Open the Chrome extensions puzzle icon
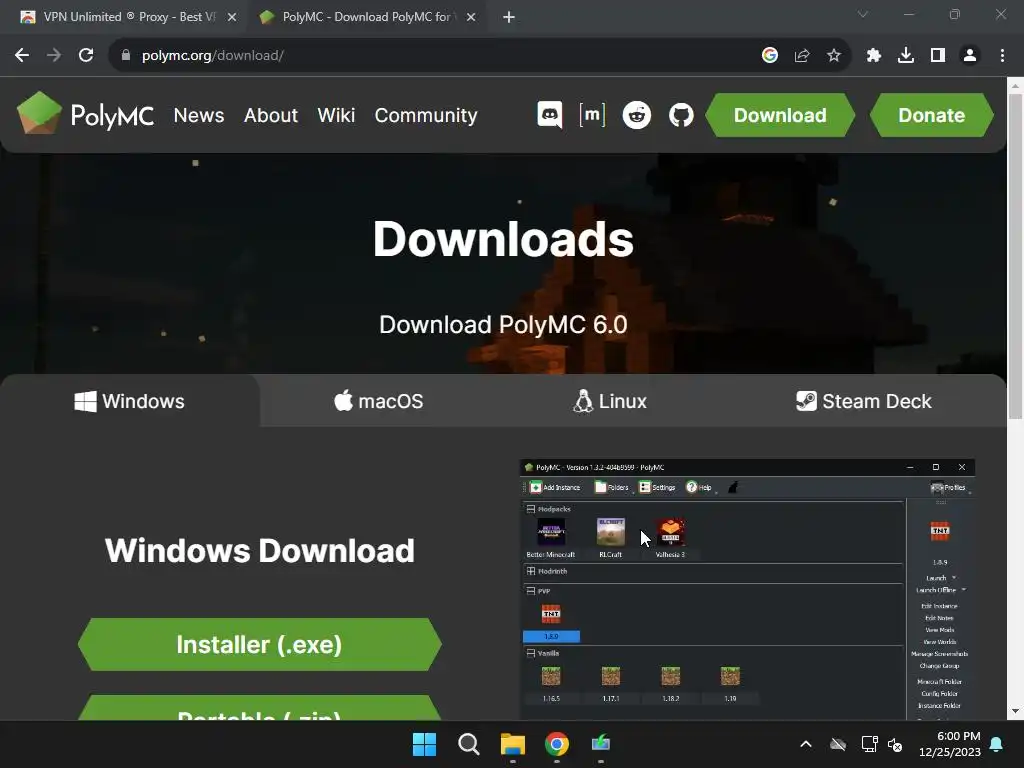The width and height of the screenshot is (1024, 768). [x=874, y=56]
